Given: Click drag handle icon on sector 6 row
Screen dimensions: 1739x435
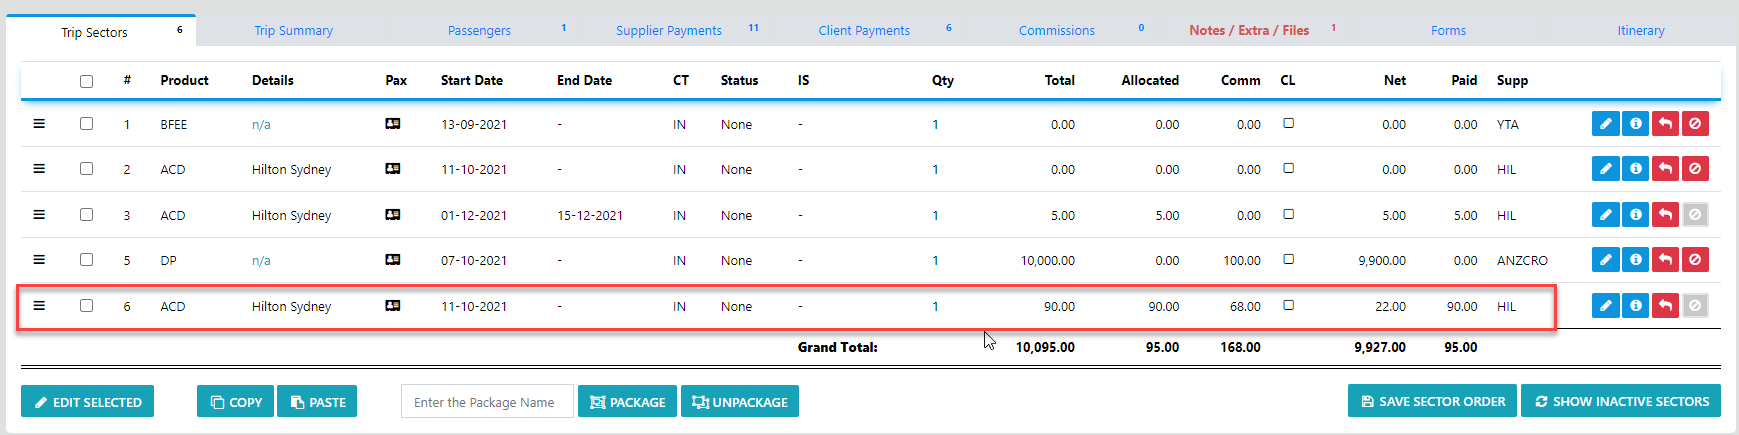Looking at the screenshot, I should [x=39, y=306].
